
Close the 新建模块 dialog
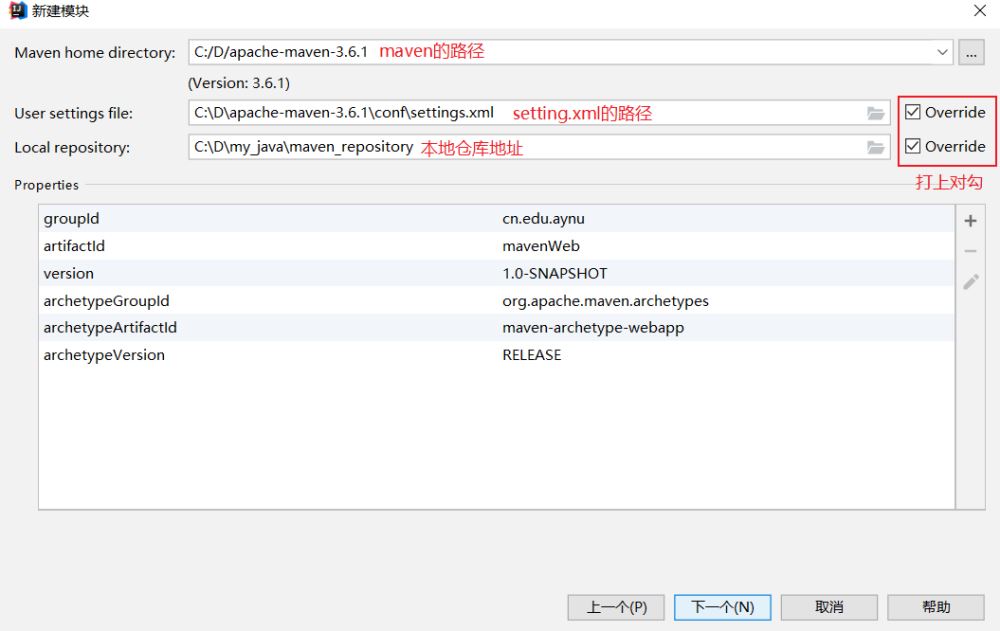[x=980, y=11]
